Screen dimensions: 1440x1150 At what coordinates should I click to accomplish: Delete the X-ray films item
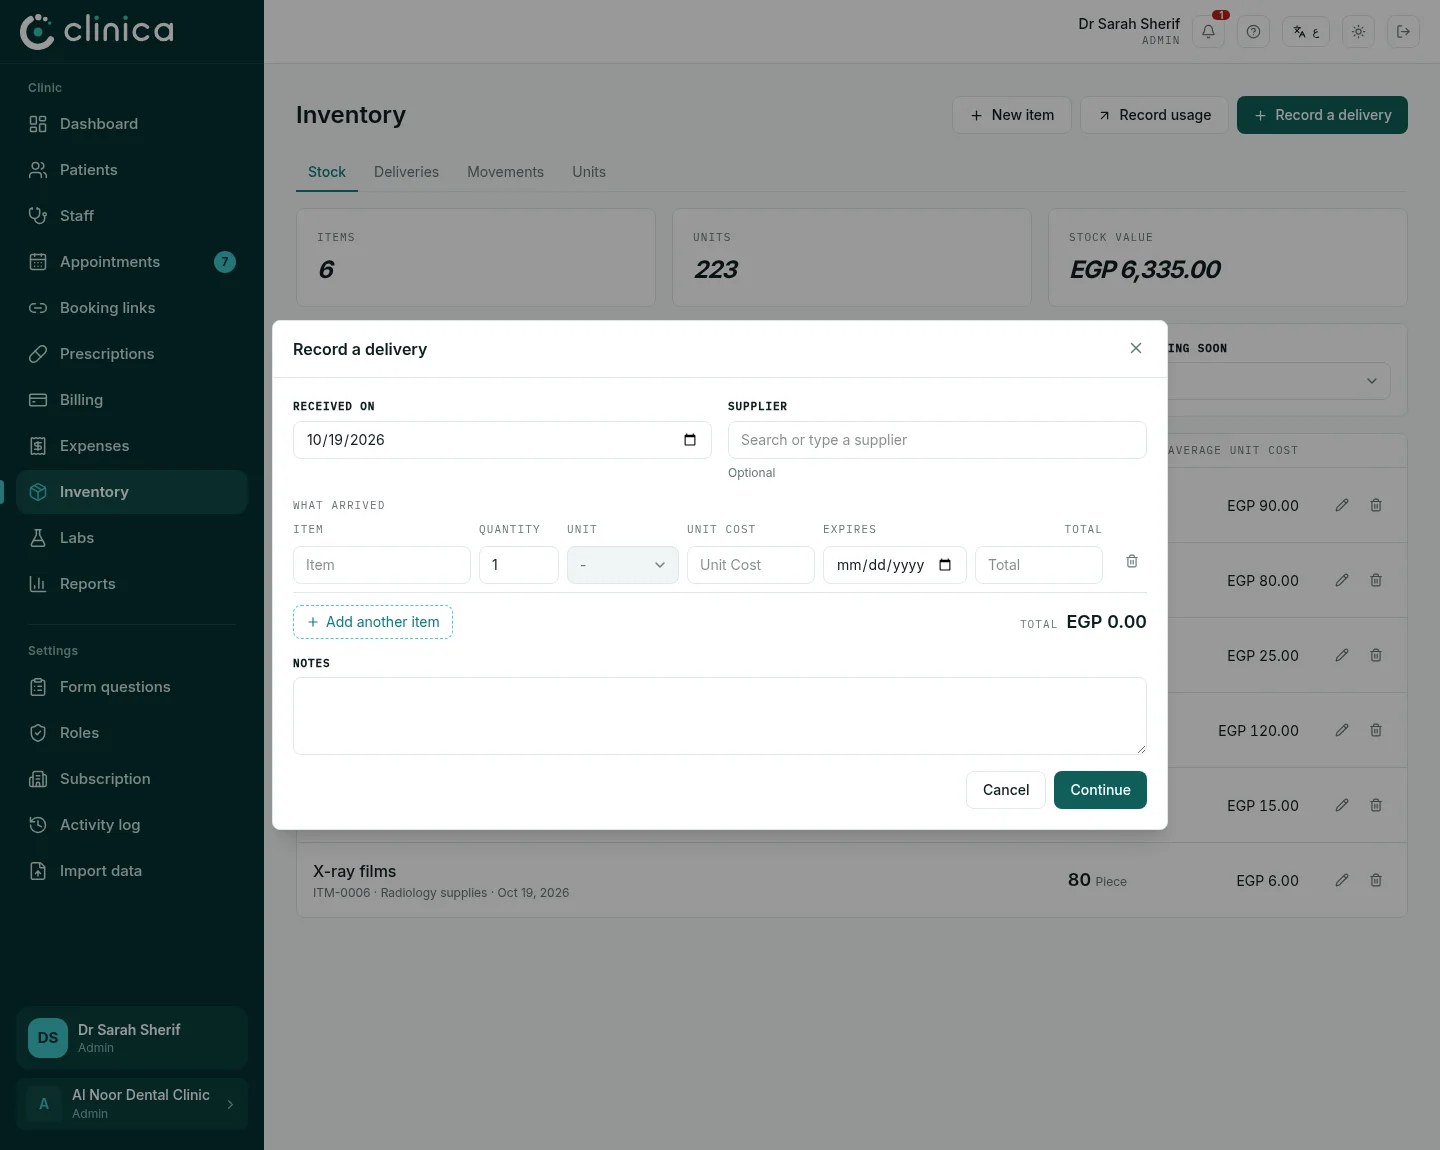point(1376,880)
